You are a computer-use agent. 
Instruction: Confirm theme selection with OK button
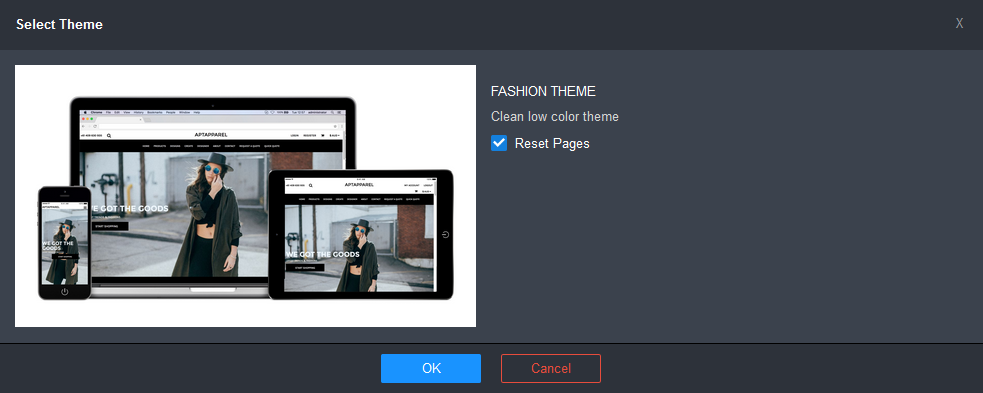point(431,369)
